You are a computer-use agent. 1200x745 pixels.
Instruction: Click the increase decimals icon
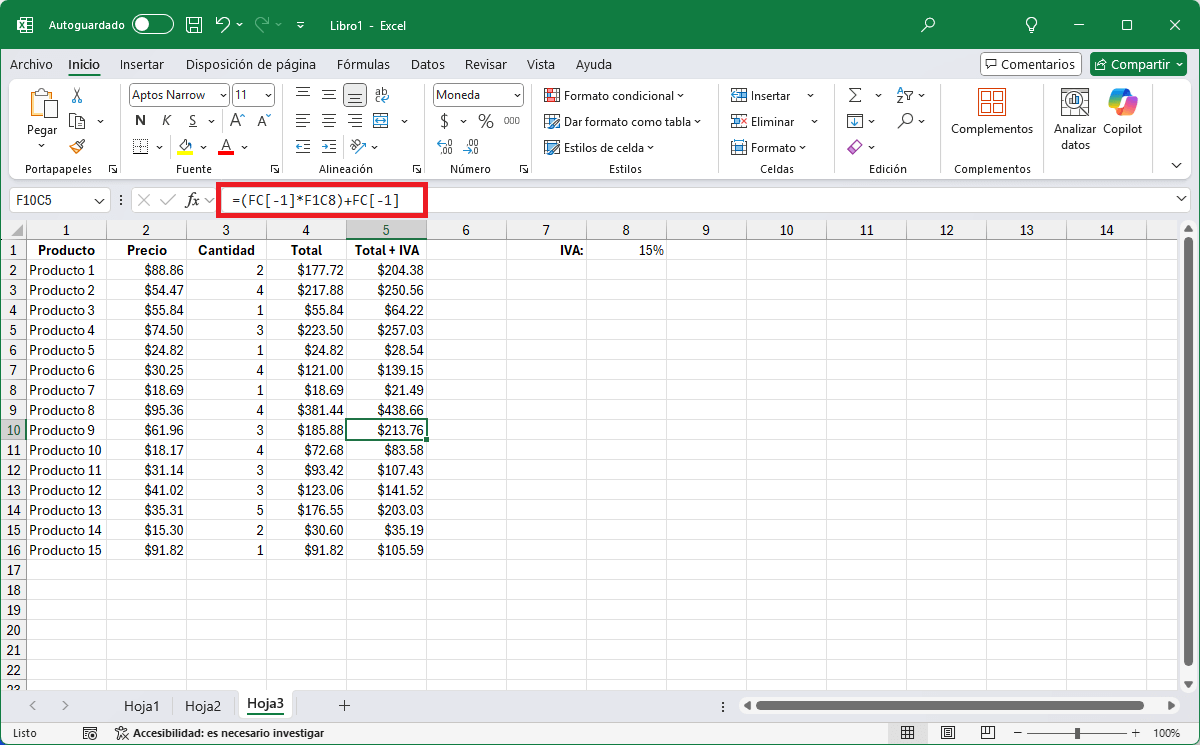pyautogui.click(x=445, y=147)
